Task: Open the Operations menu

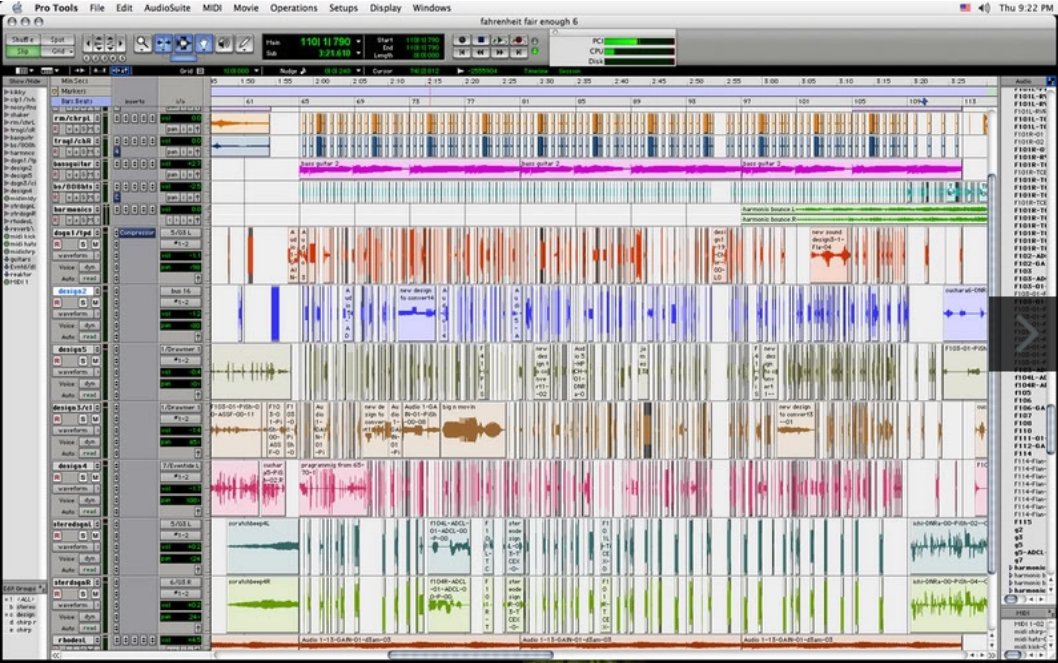Action: click(294, 8)
